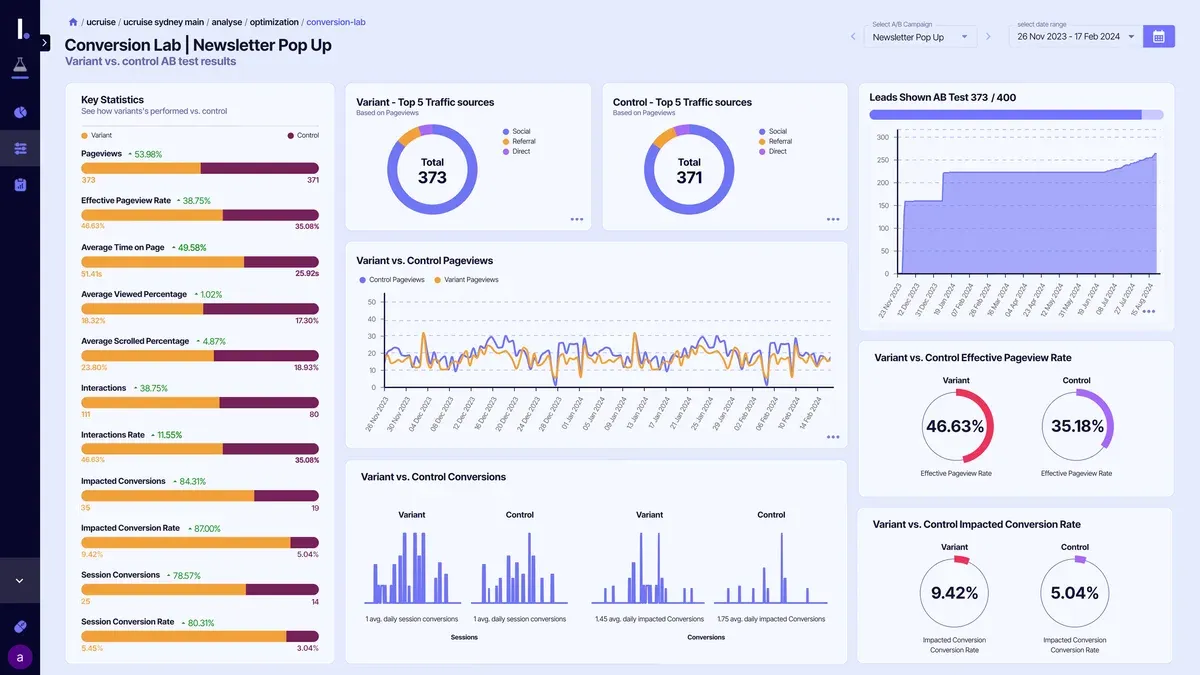Open options menu on Control traffic sources card

click(833, 219)
